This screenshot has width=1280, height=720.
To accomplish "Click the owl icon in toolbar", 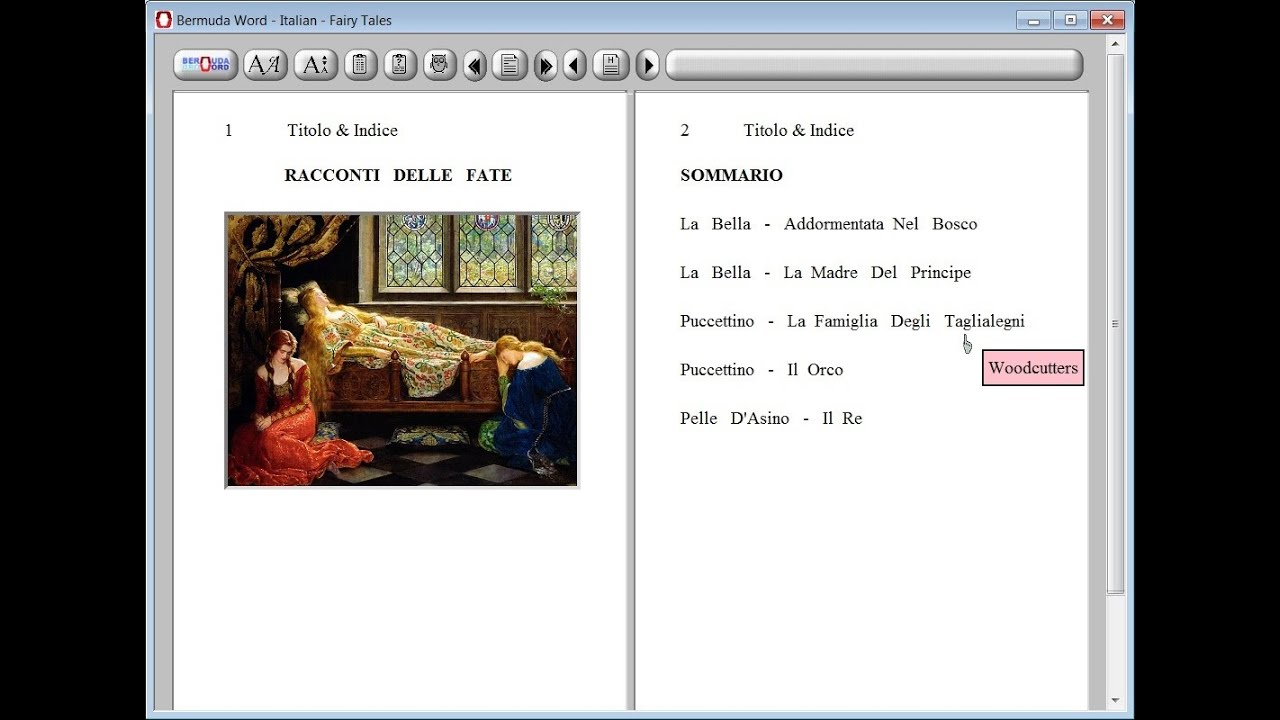I will 439,65.
